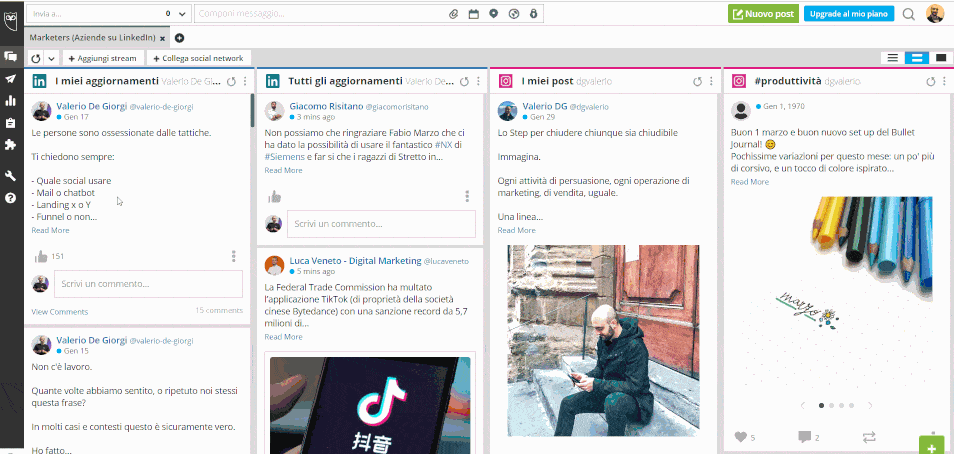Click the green plus floating button

(932, 445)
